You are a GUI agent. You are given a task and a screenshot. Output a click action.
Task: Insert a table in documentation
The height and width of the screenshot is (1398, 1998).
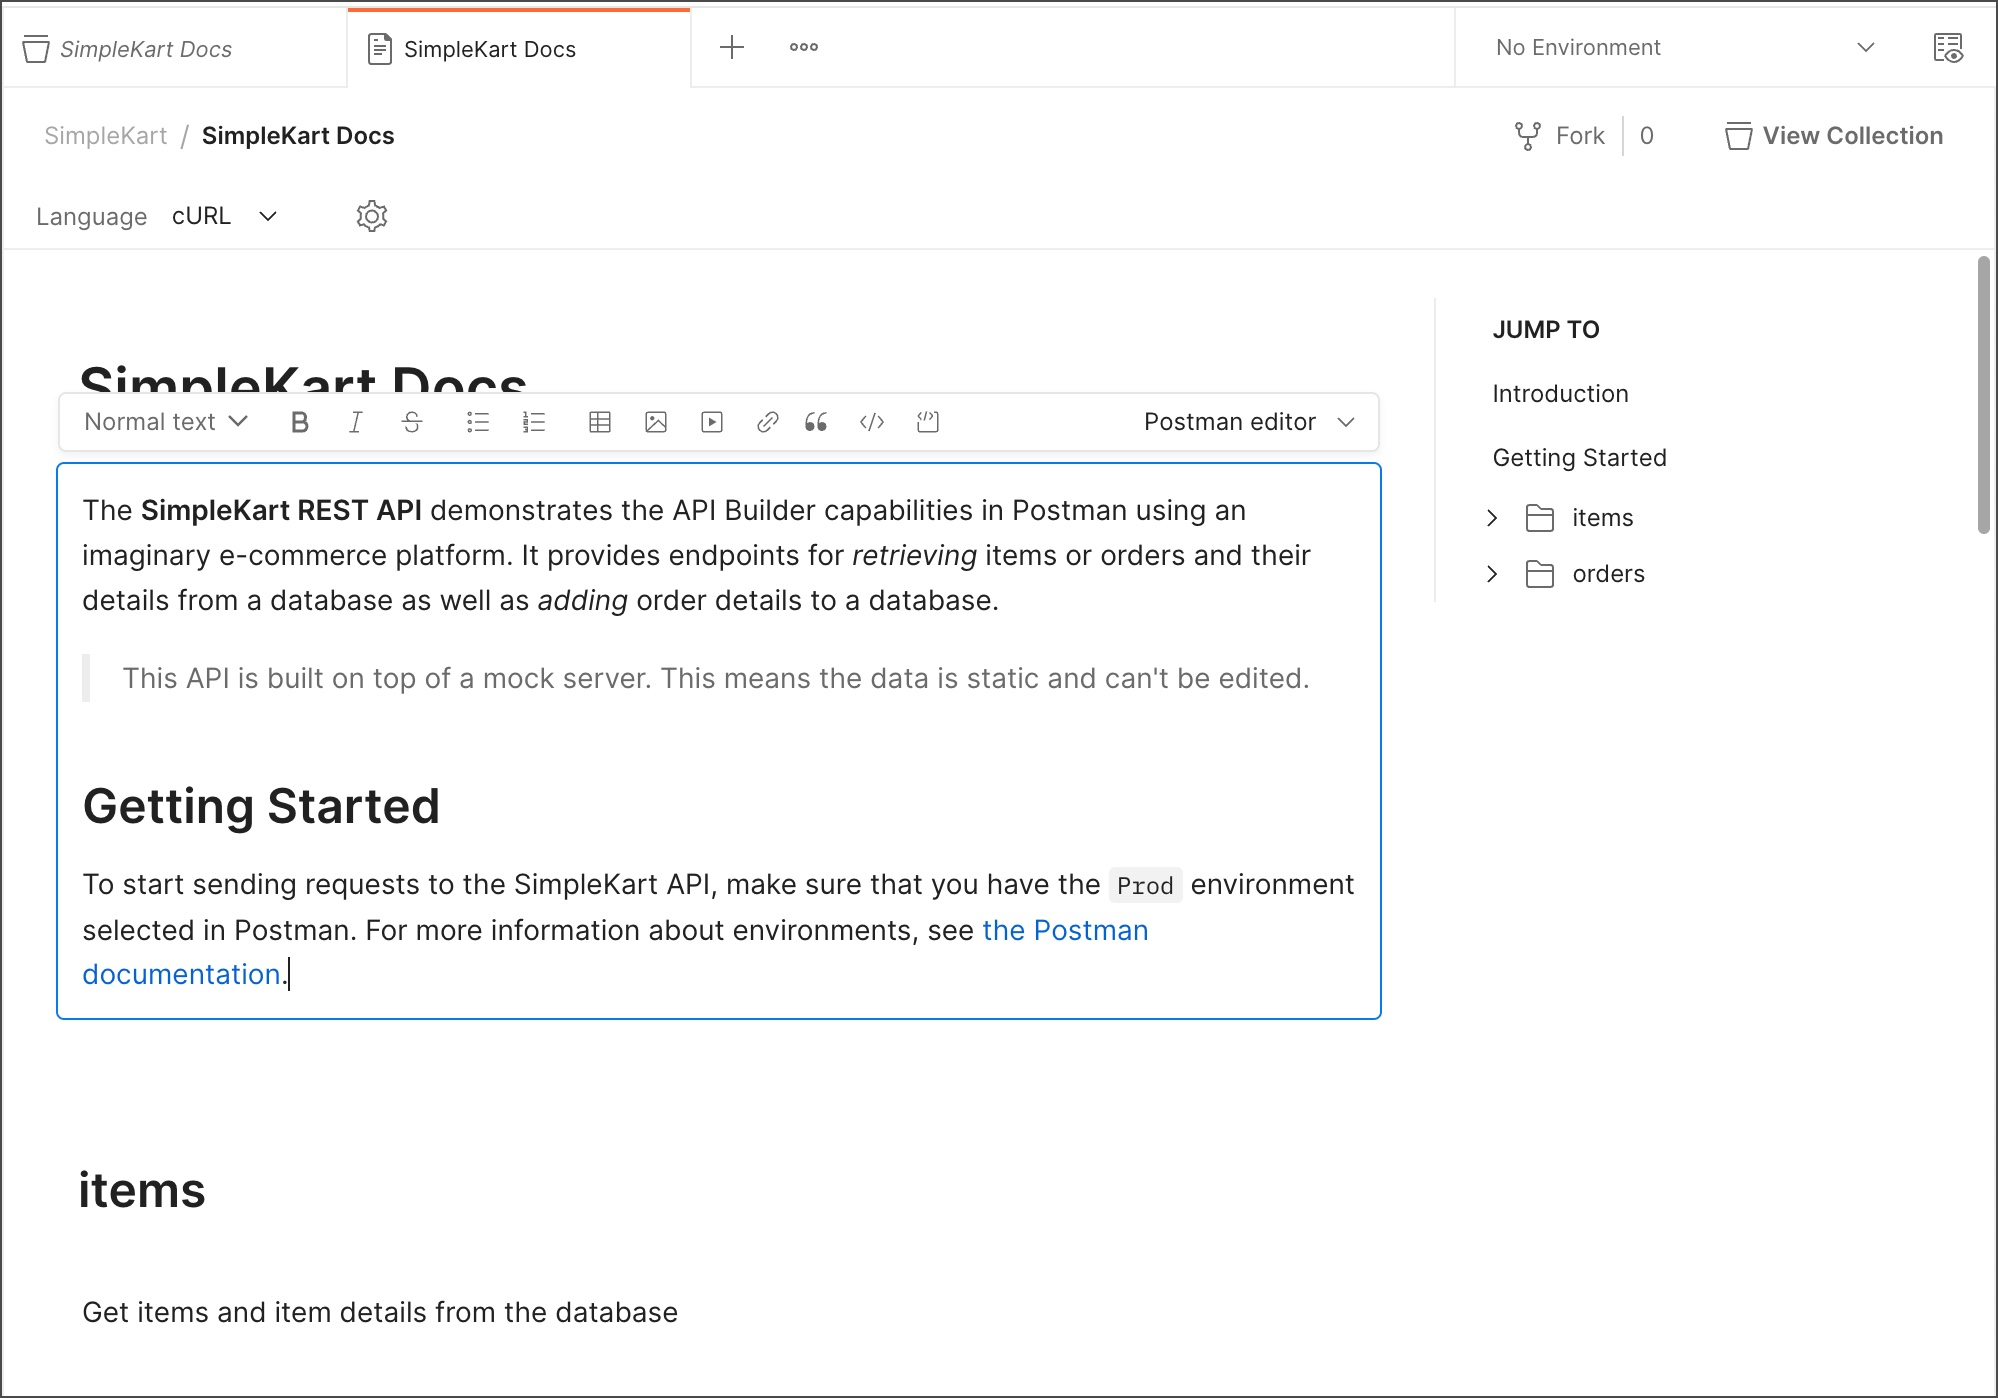(x=600, y=422)
